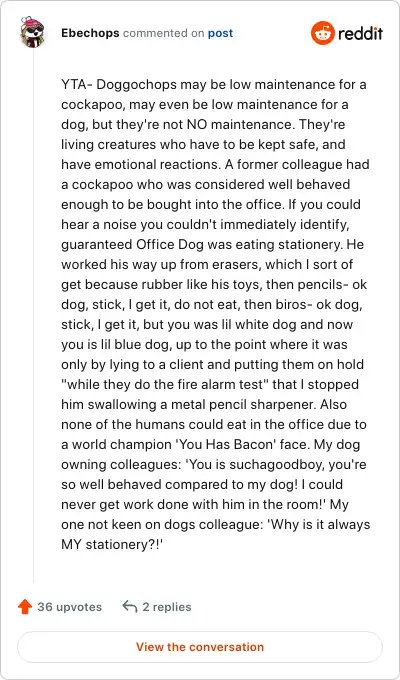Click the orange Reddit Snoo logo
400x680 pixels.
[323, 33]
